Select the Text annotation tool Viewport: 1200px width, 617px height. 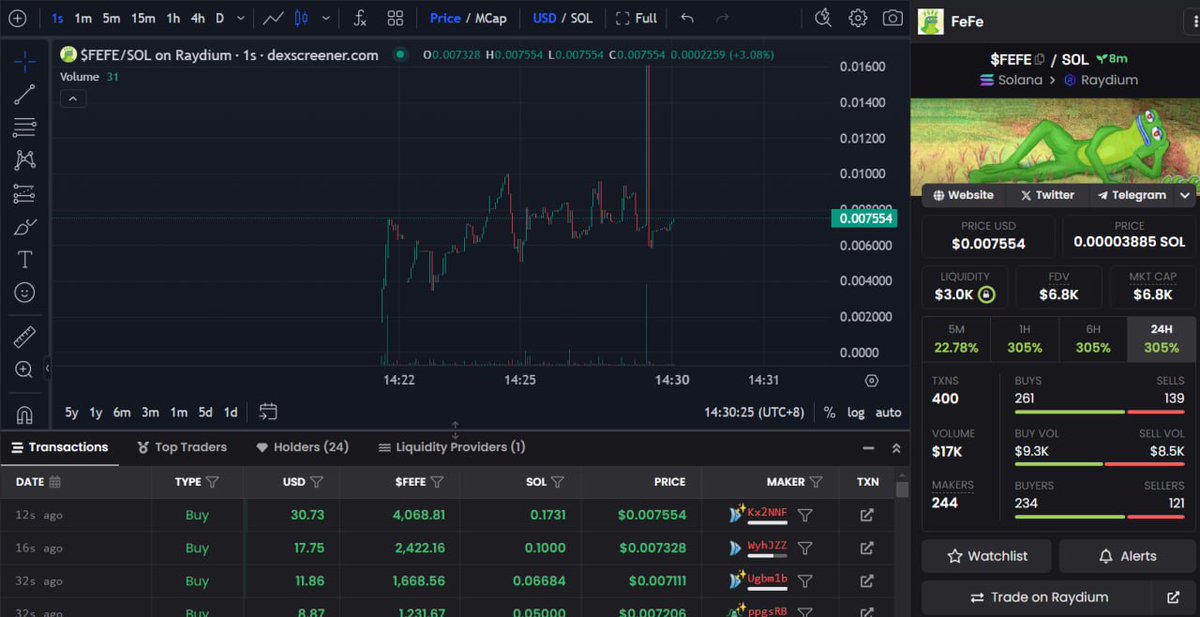[25, 259]
